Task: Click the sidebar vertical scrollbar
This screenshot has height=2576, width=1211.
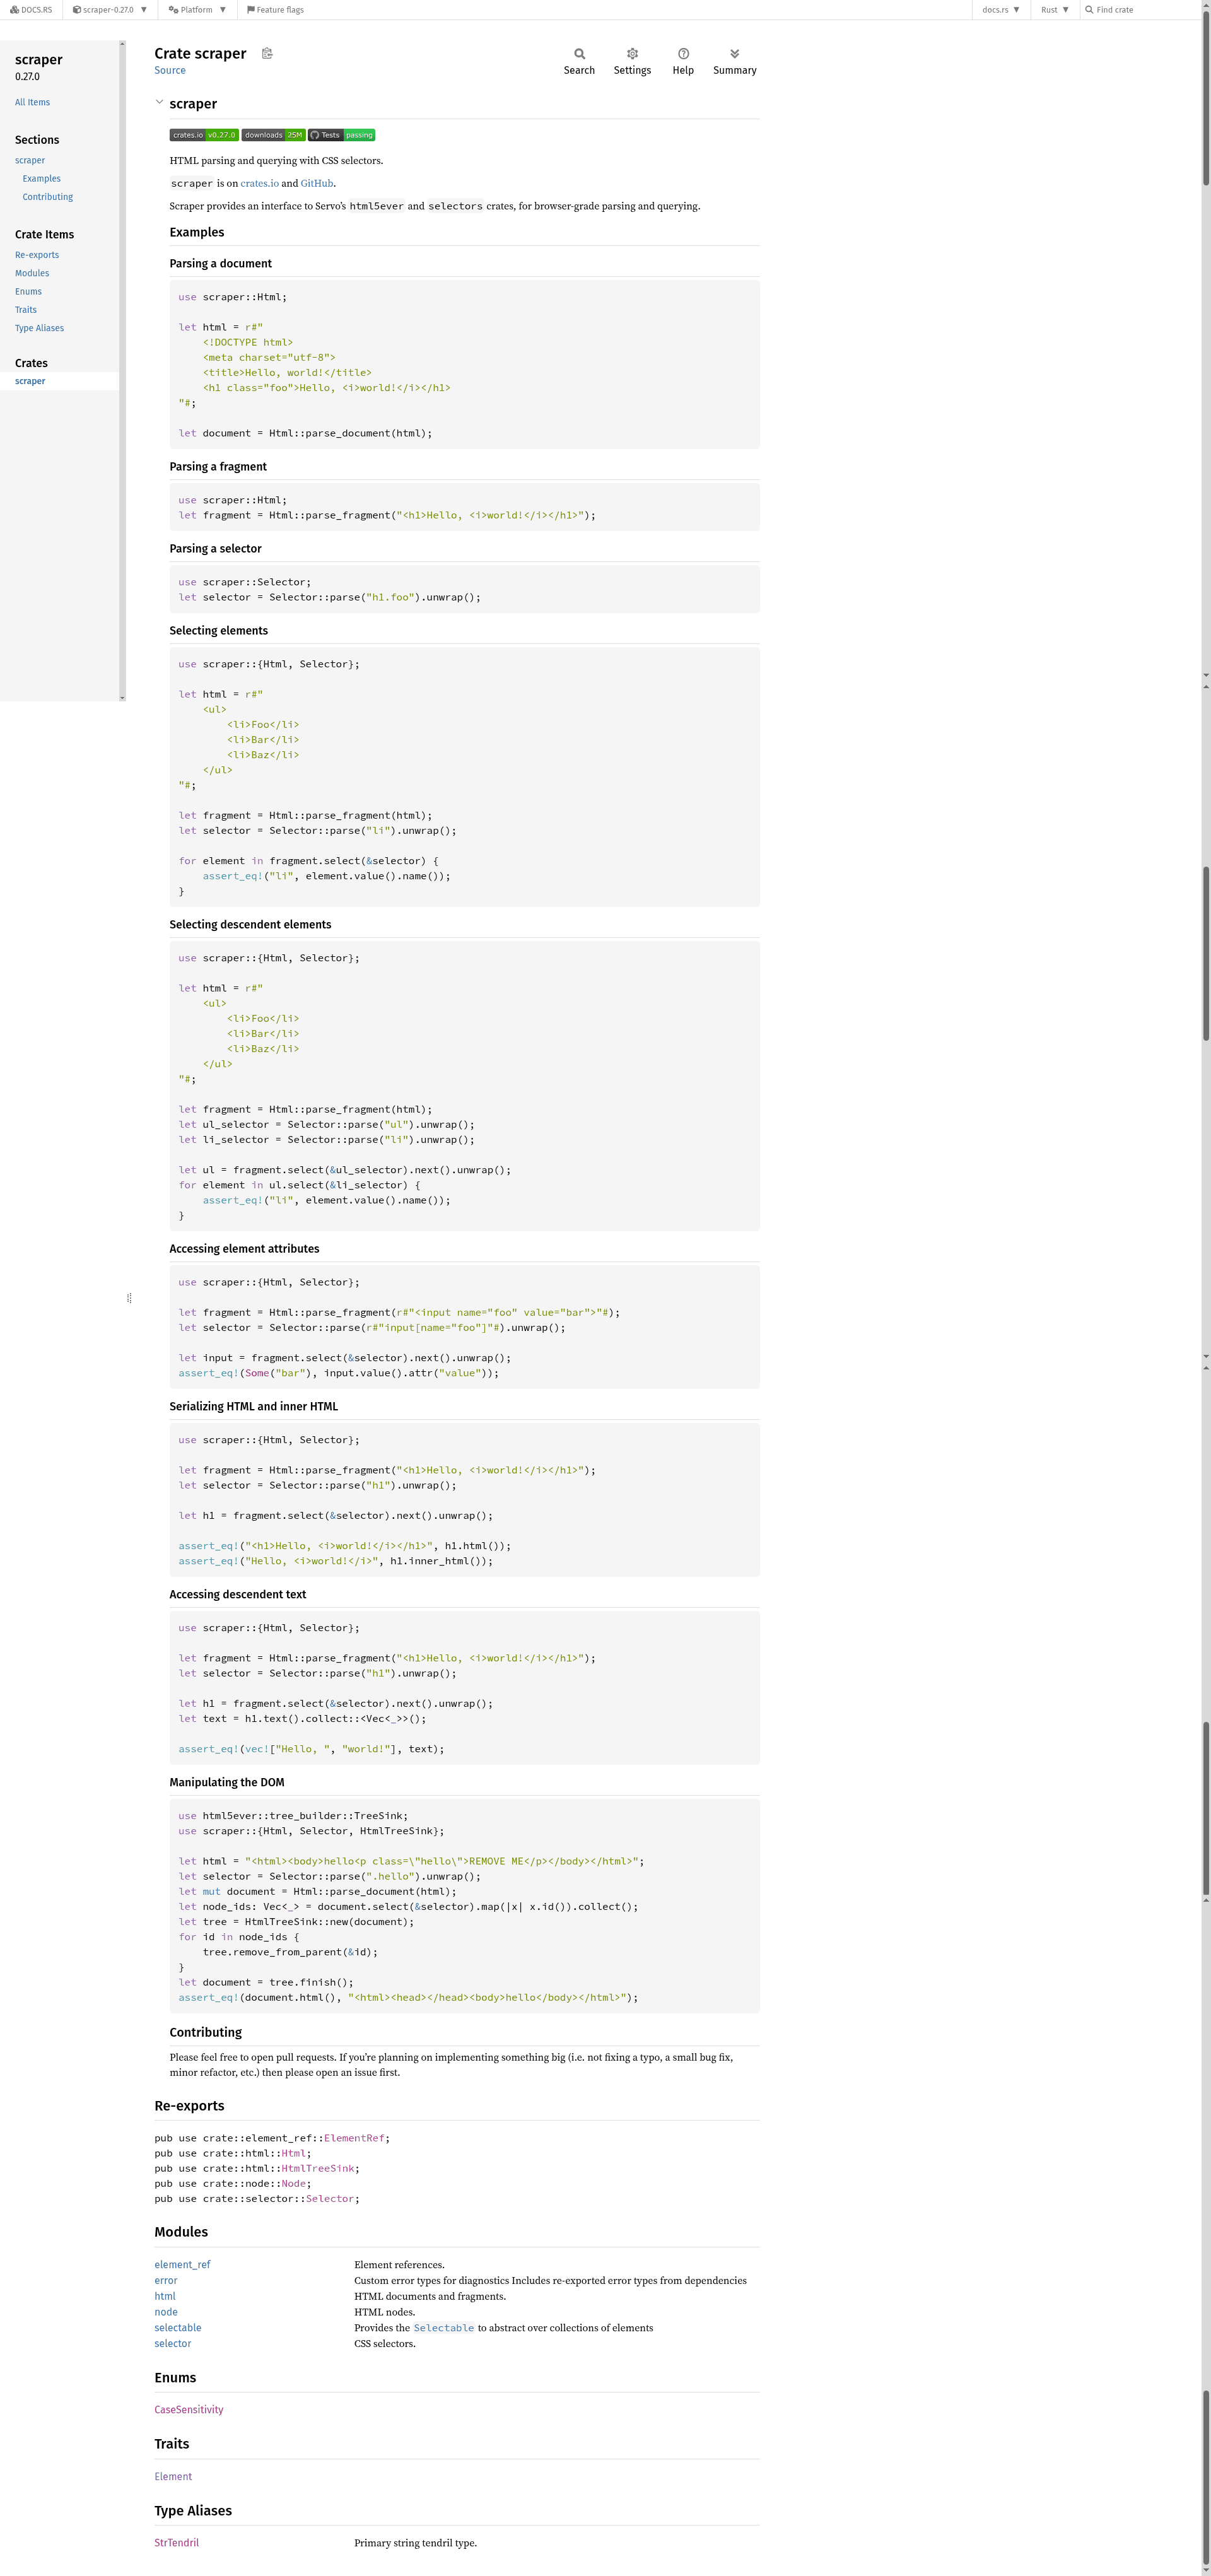Action: click(122, 370)
